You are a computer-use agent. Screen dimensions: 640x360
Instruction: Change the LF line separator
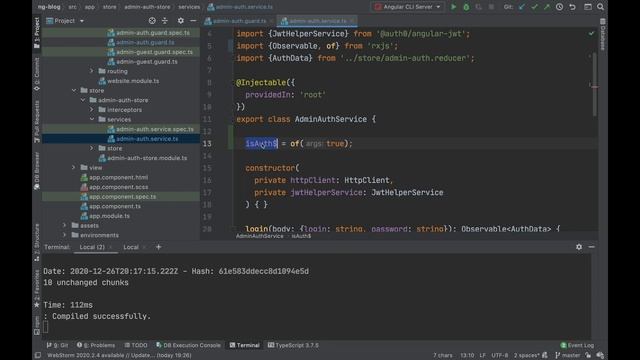coord(482,355)
